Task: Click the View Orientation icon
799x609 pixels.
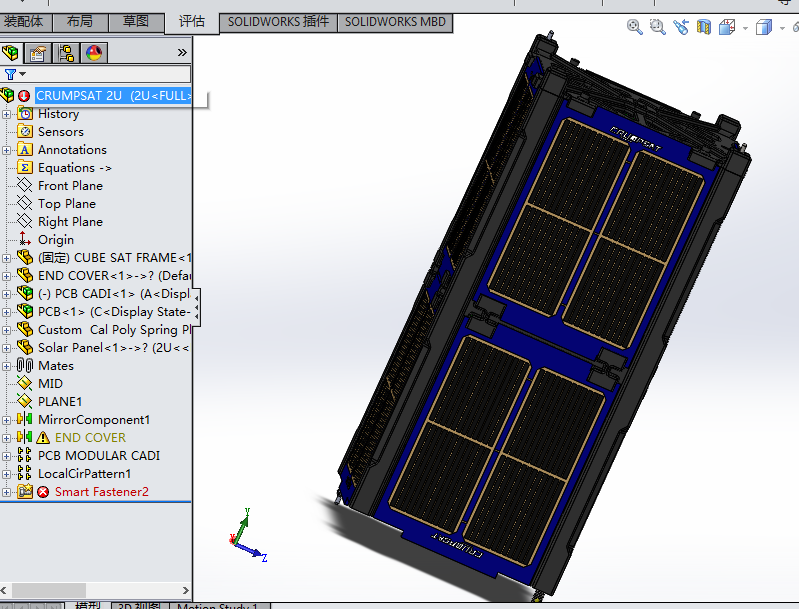Action: [x=727, y=27]
